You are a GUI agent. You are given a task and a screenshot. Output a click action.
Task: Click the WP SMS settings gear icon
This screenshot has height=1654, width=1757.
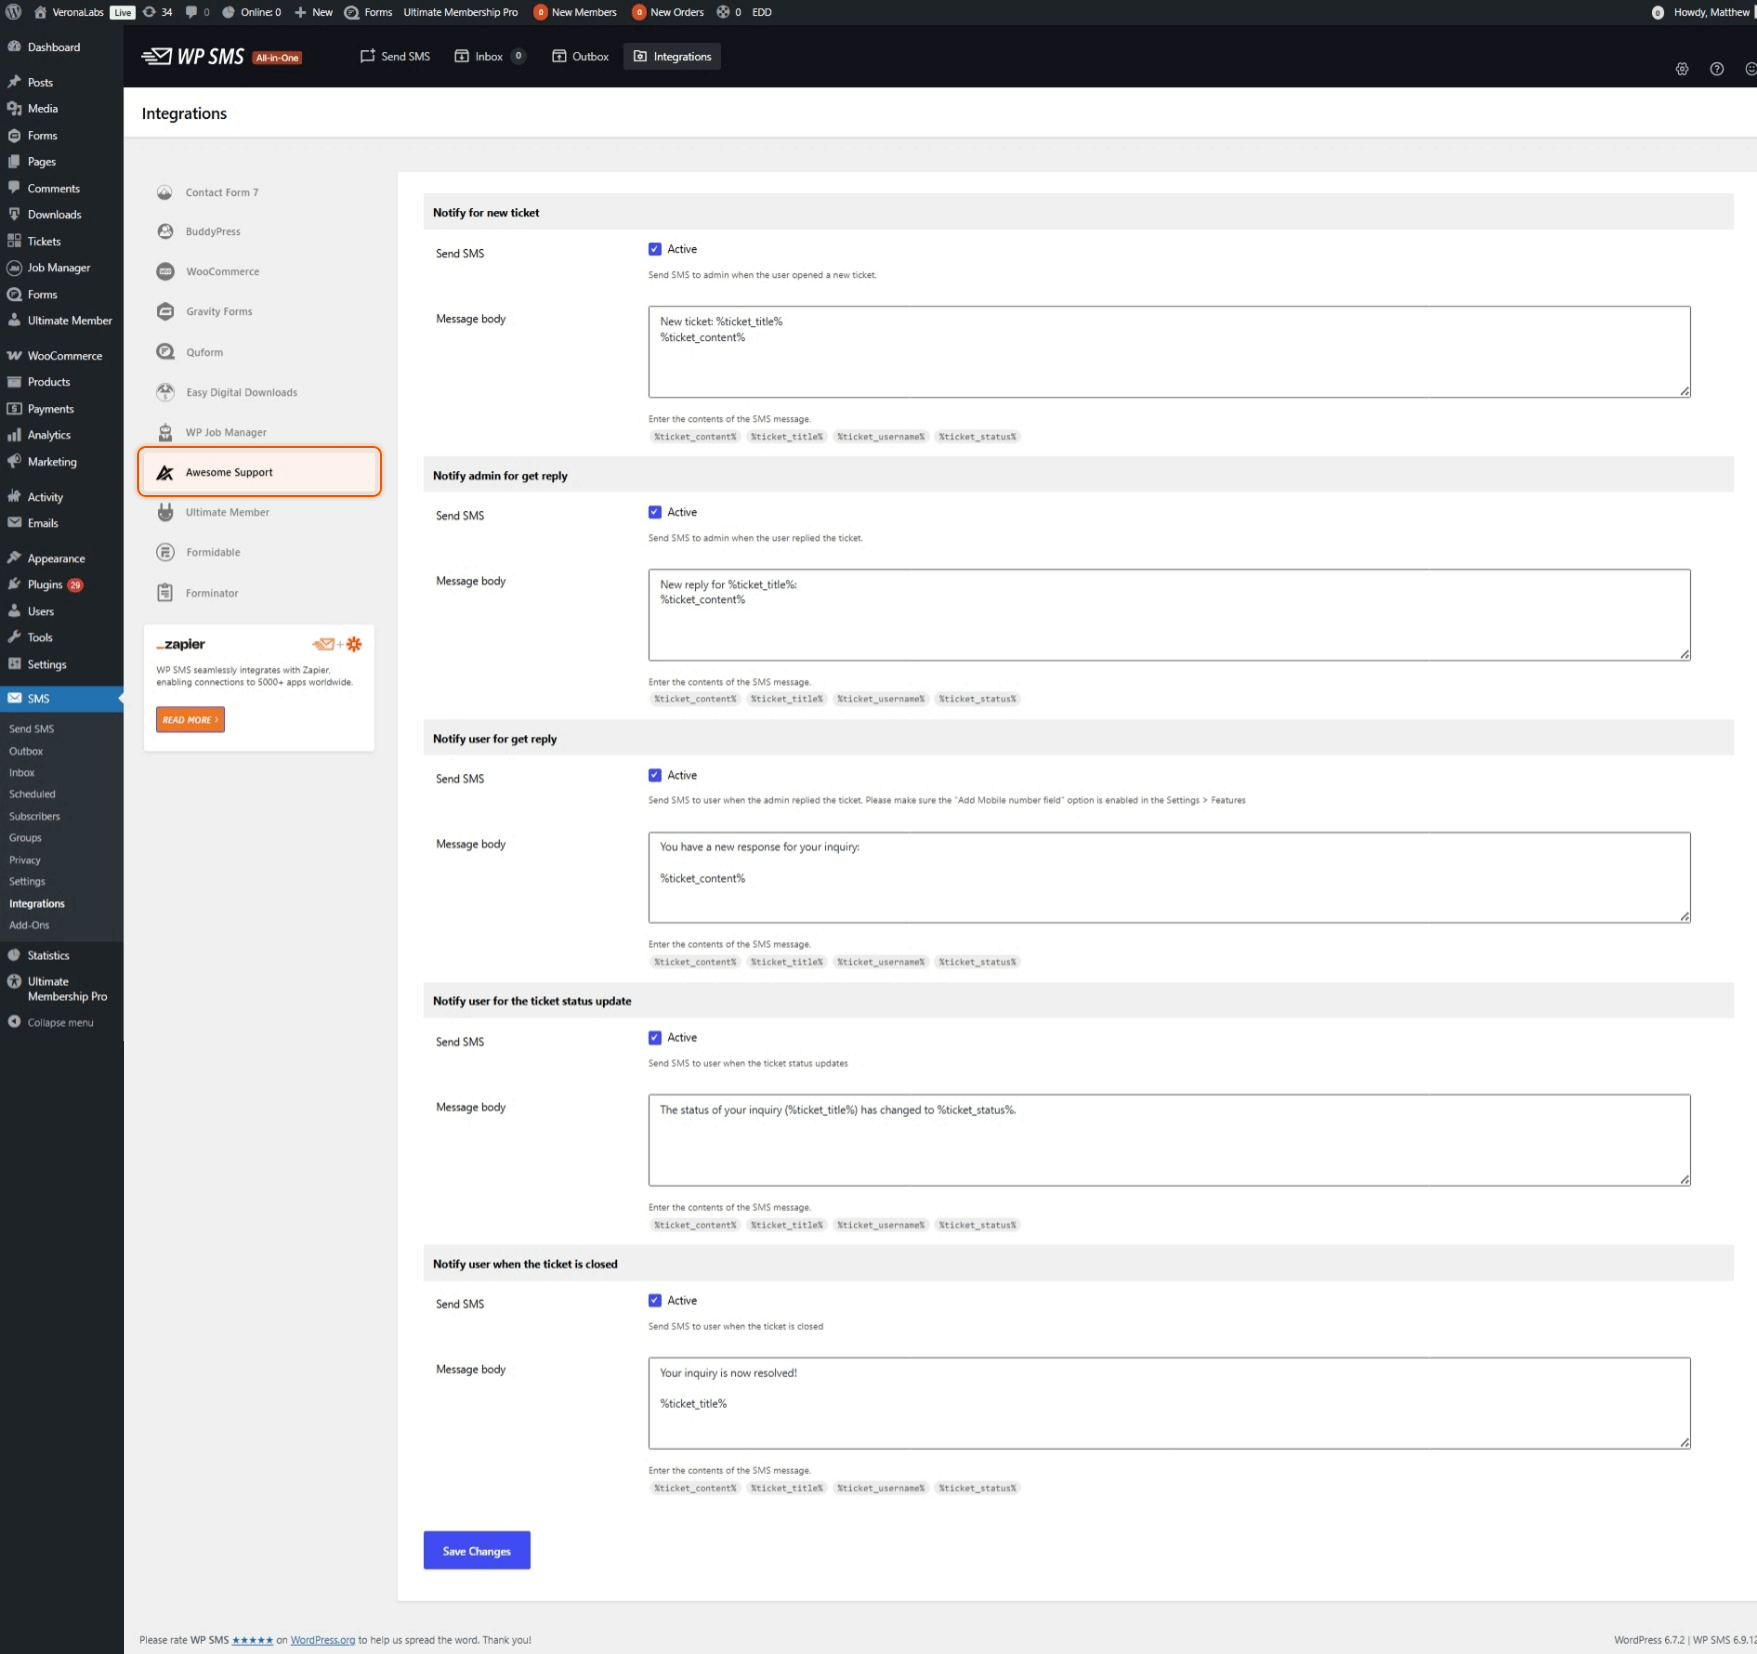1682,69
